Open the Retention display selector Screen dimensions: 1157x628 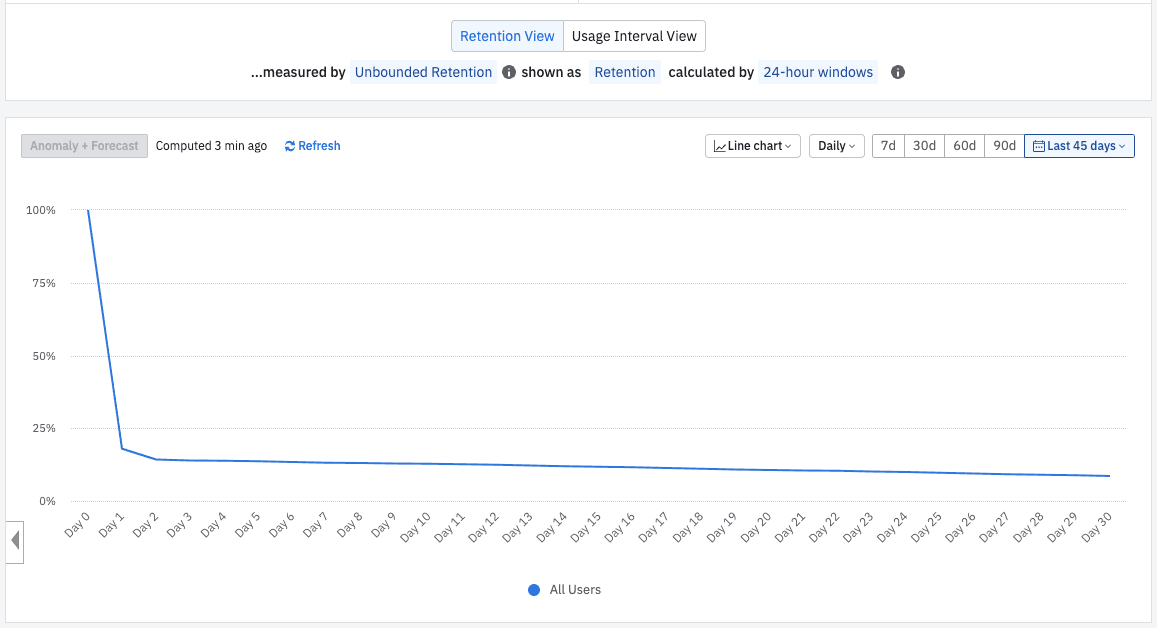(x=625, y=72)
